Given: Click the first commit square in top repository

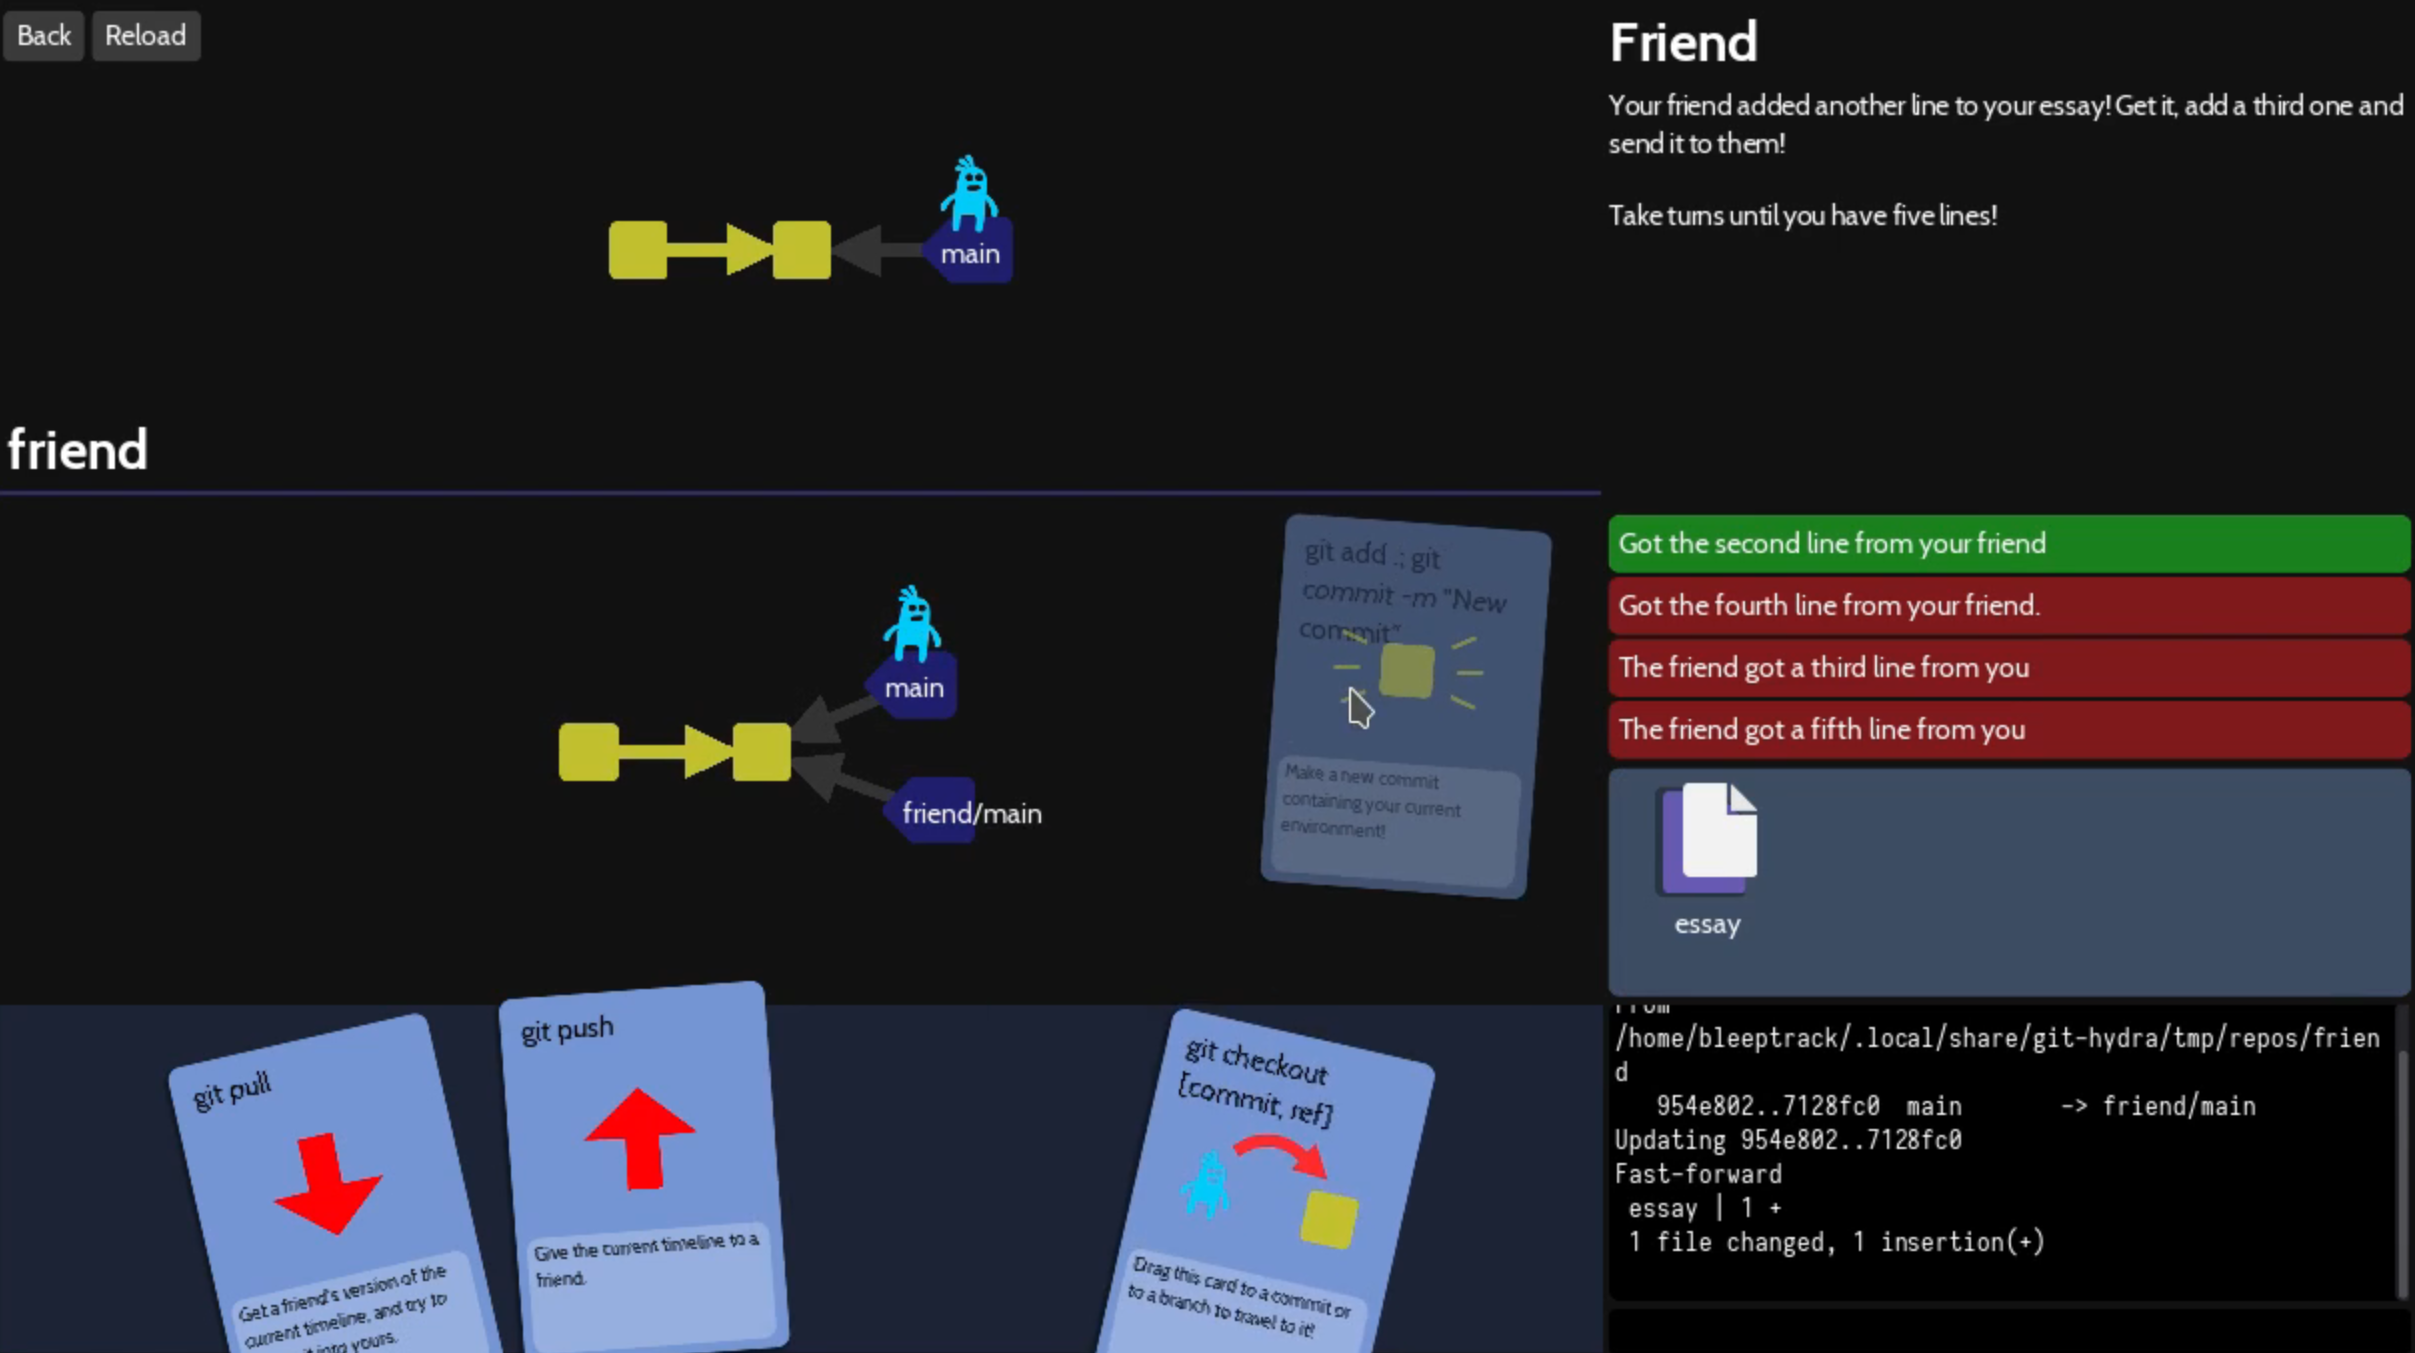Looking at the screenshot, I should coord(638,250).
